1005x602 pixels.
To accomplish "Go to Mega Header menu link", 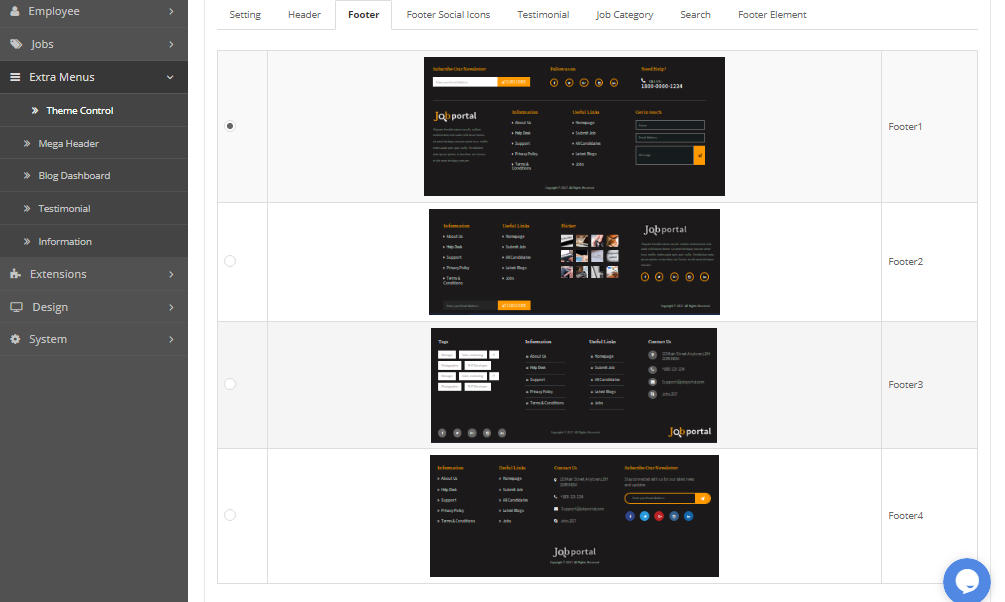I will point(68,143).
